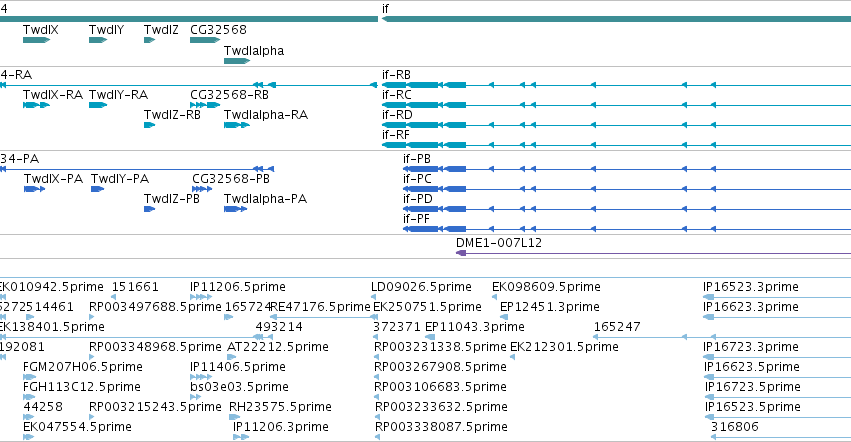Image resolution: width=851 pixels, height=442 pixels.
Task: Open the if-RD transcript
Action: 616,125
